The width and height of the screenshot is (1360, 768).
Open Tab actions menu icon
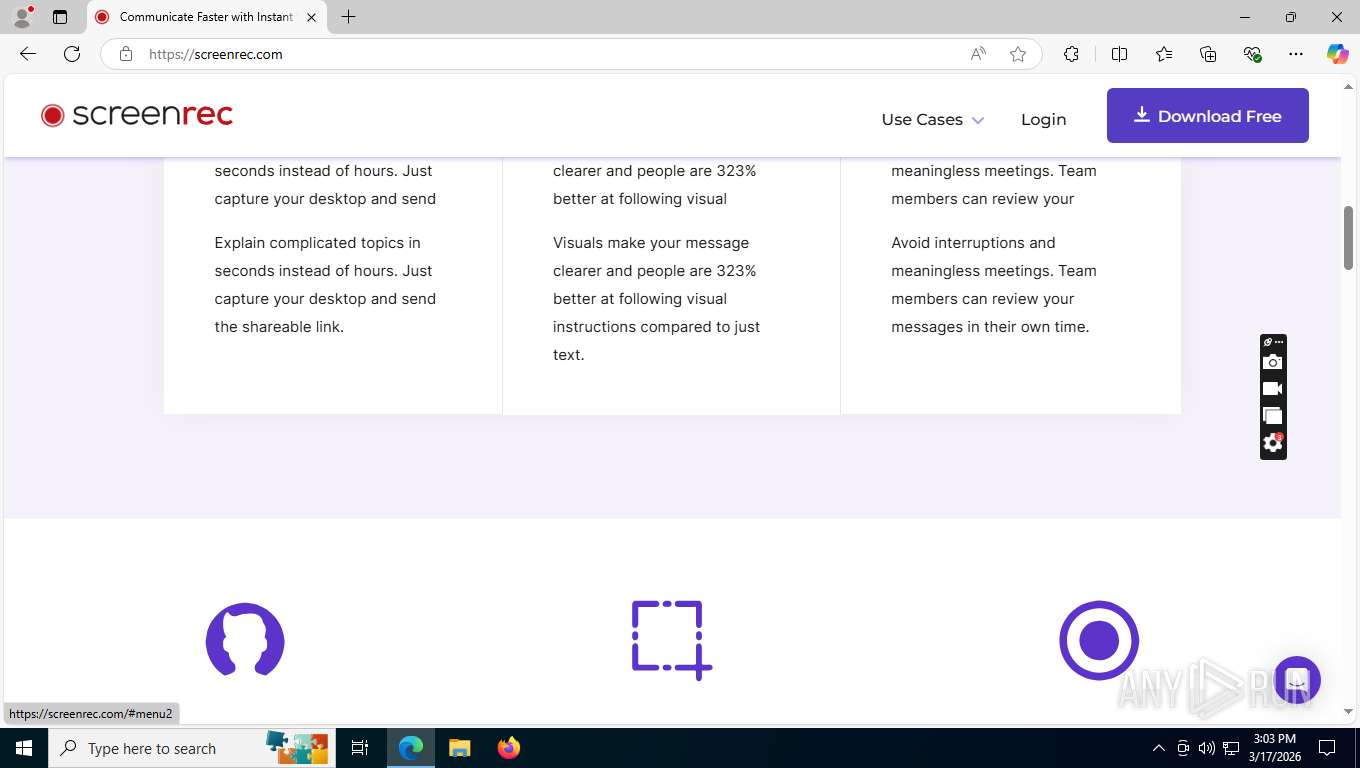(x=60, y=17)
